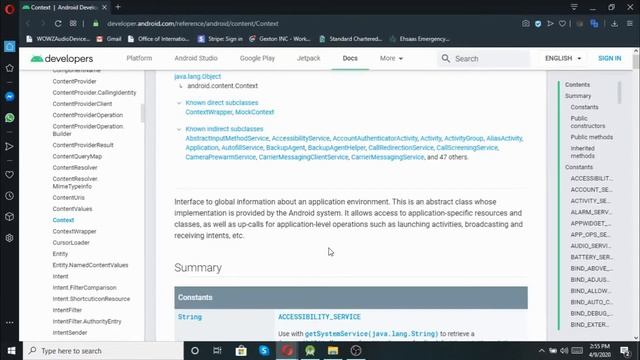Select Intent in left navigation
The image size is (640, 360).
(60, 276)
